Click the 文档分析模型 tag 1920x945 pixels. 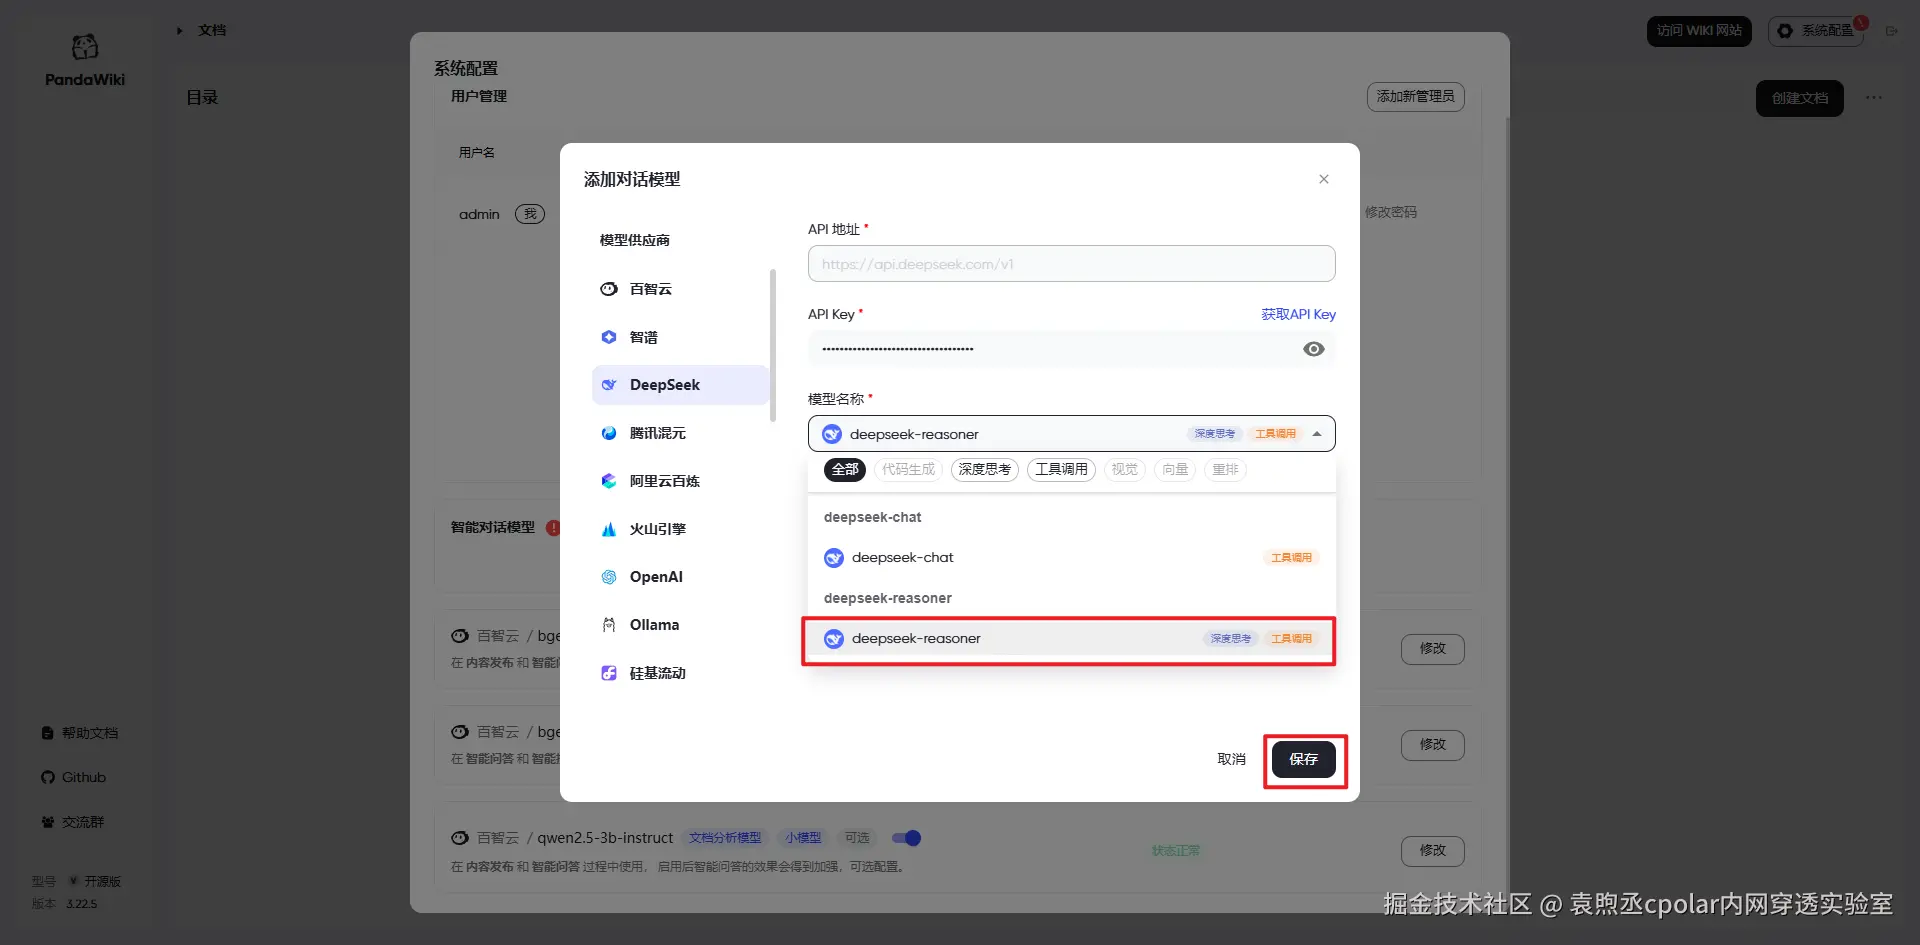tap(725, 838)
